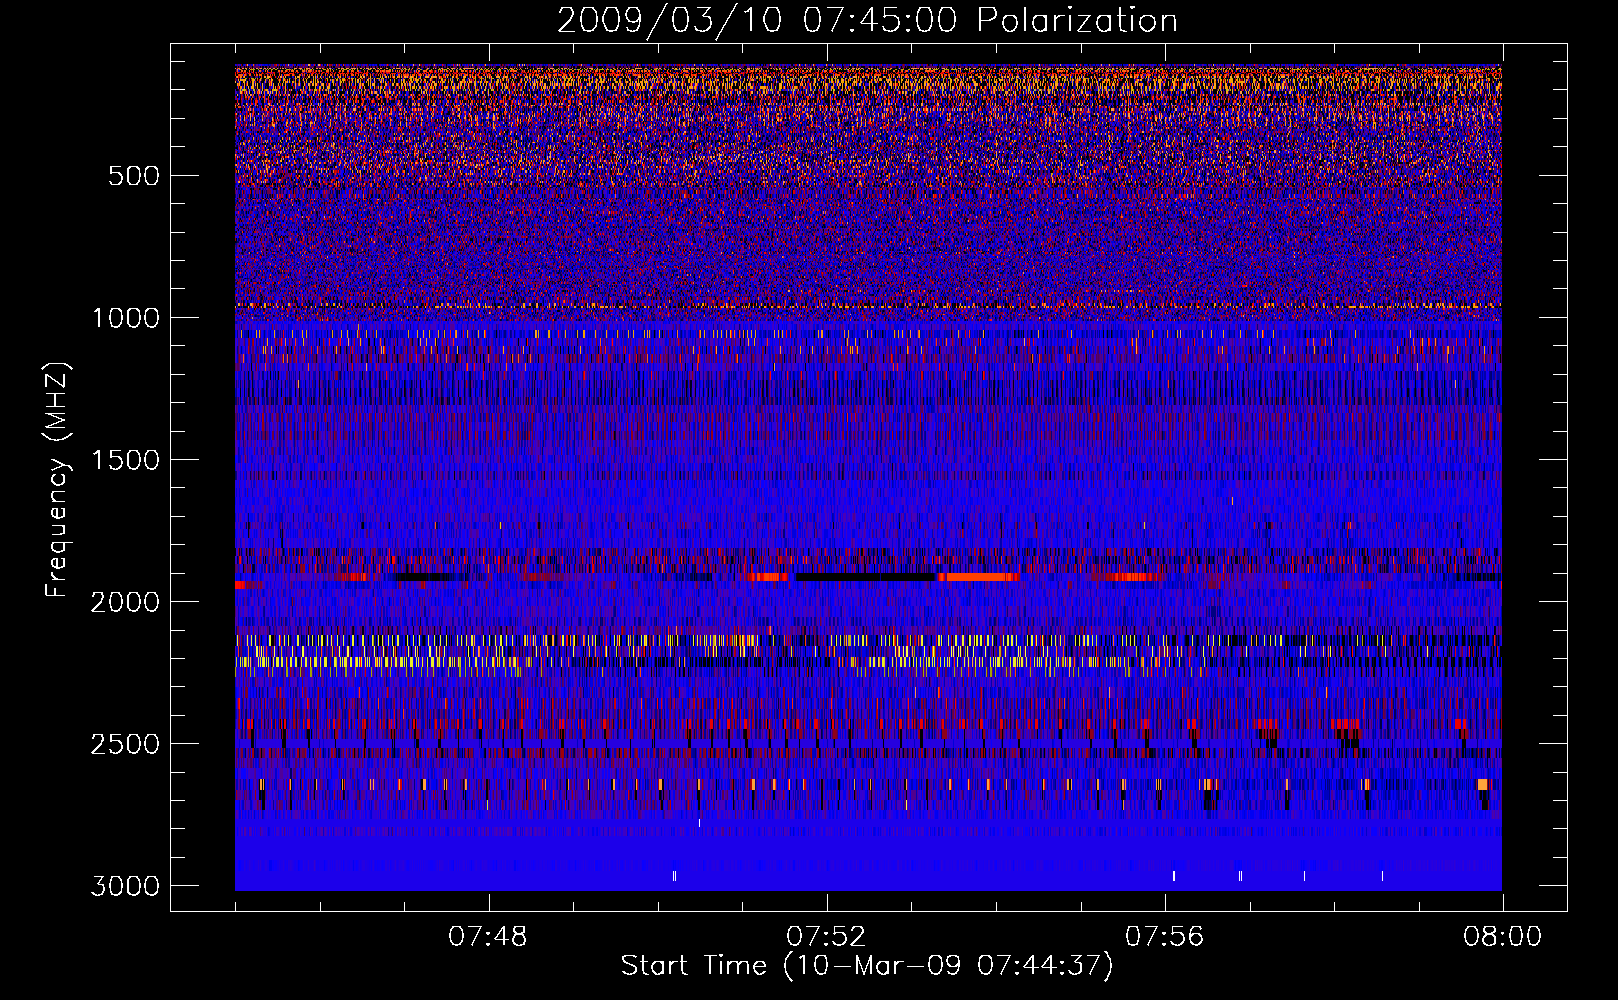The width and height of the screenshot is (1618, 1000).
Task: Click the bright red bar right of the black bar
Action: click(979, 577)
